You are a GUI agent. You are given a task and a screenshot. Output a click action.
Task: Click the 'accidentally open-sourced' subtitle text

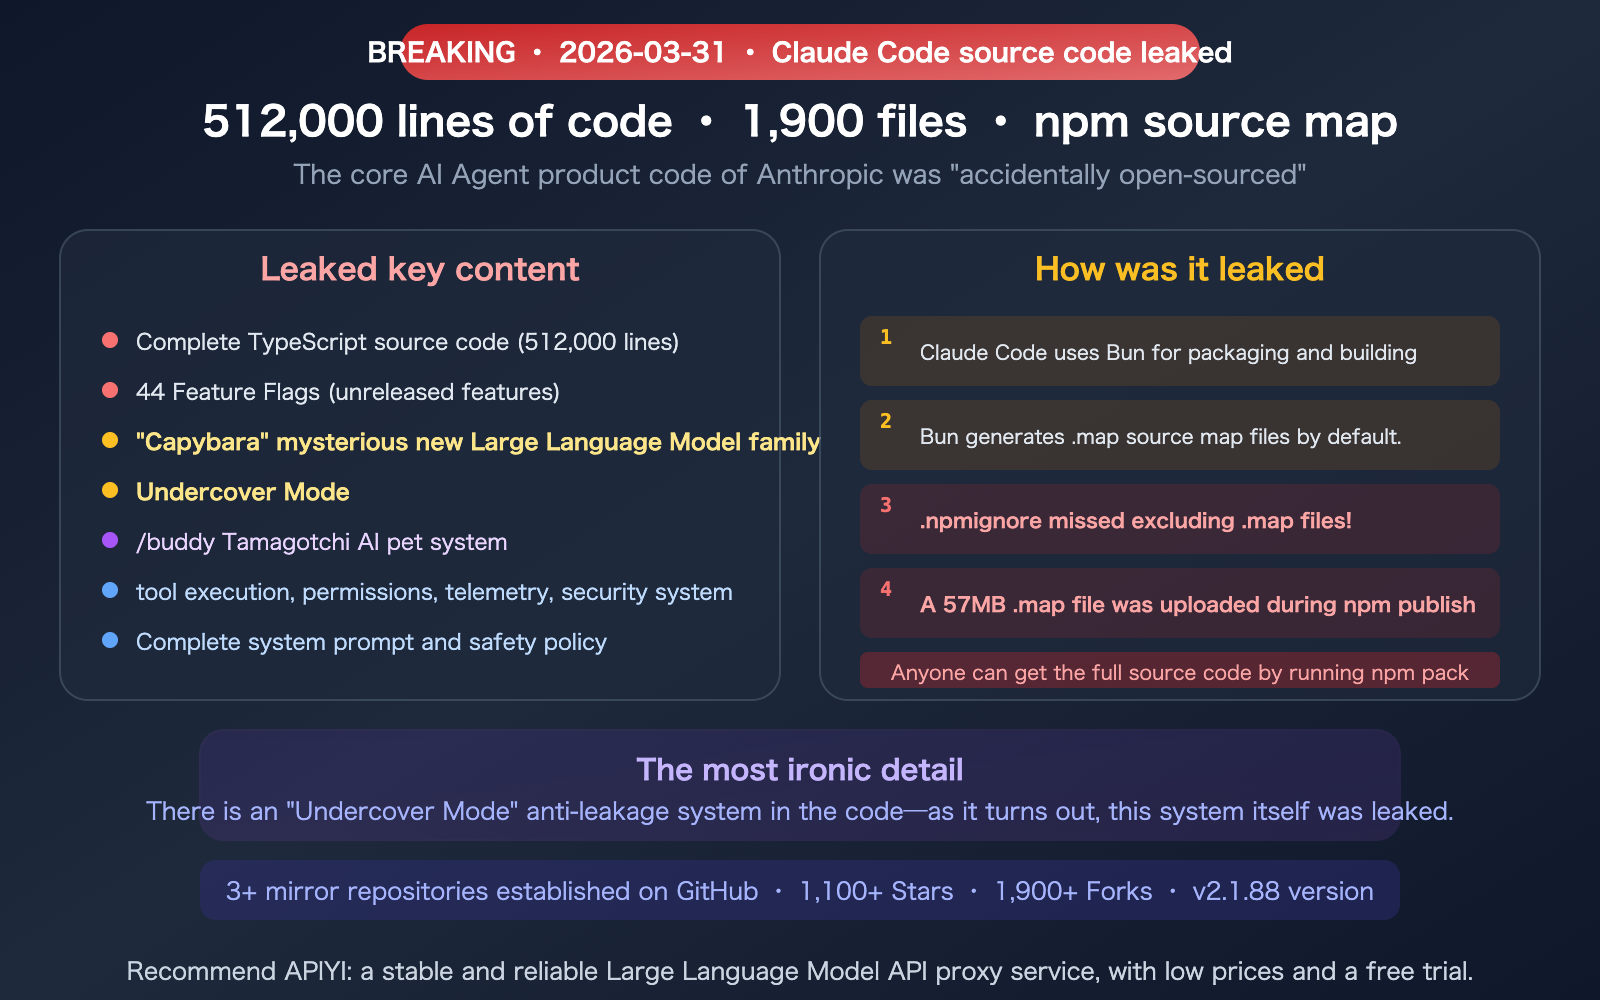(800, 175)
